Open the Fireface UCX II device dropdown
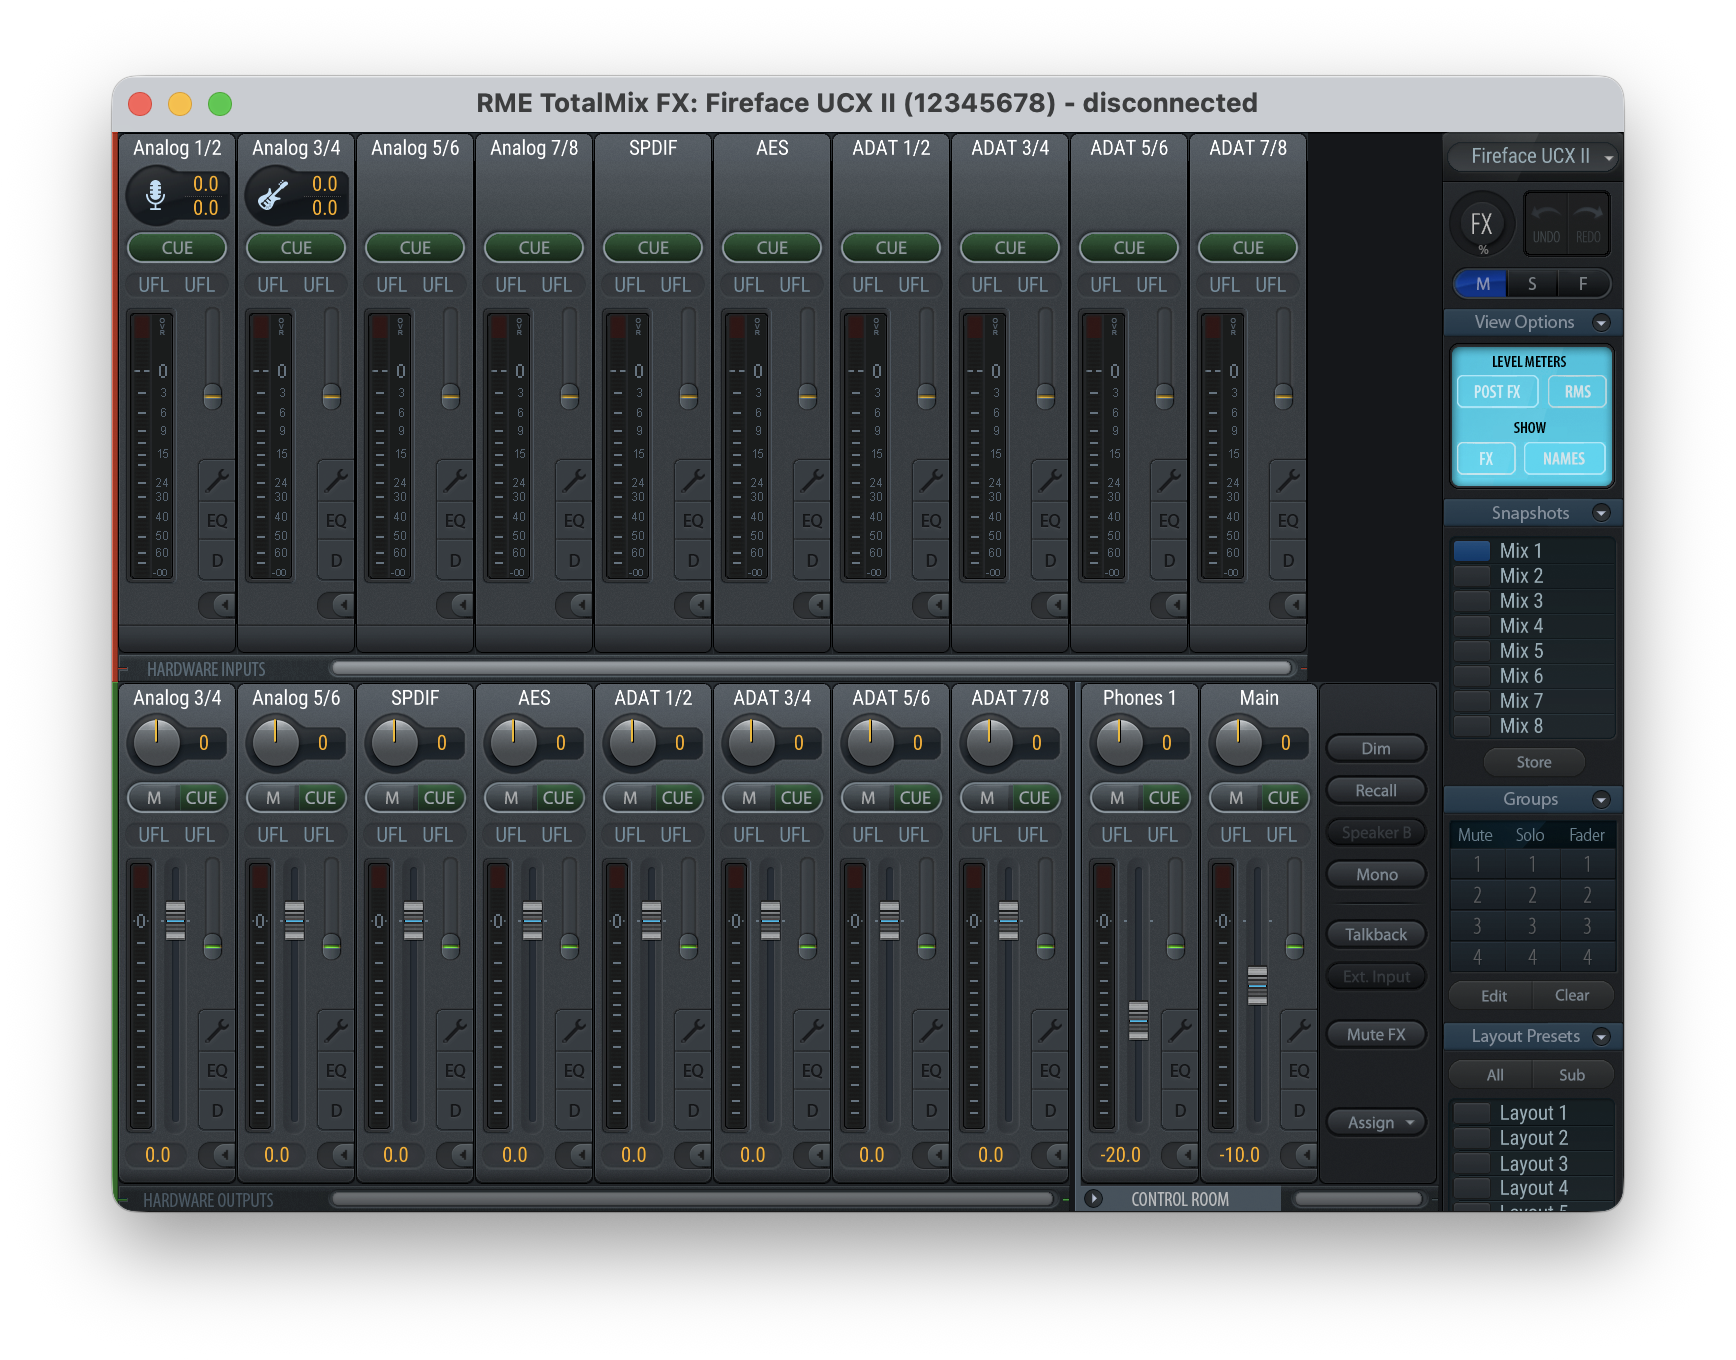Screen dimensions: 1736x1360 click(1531, 157)
